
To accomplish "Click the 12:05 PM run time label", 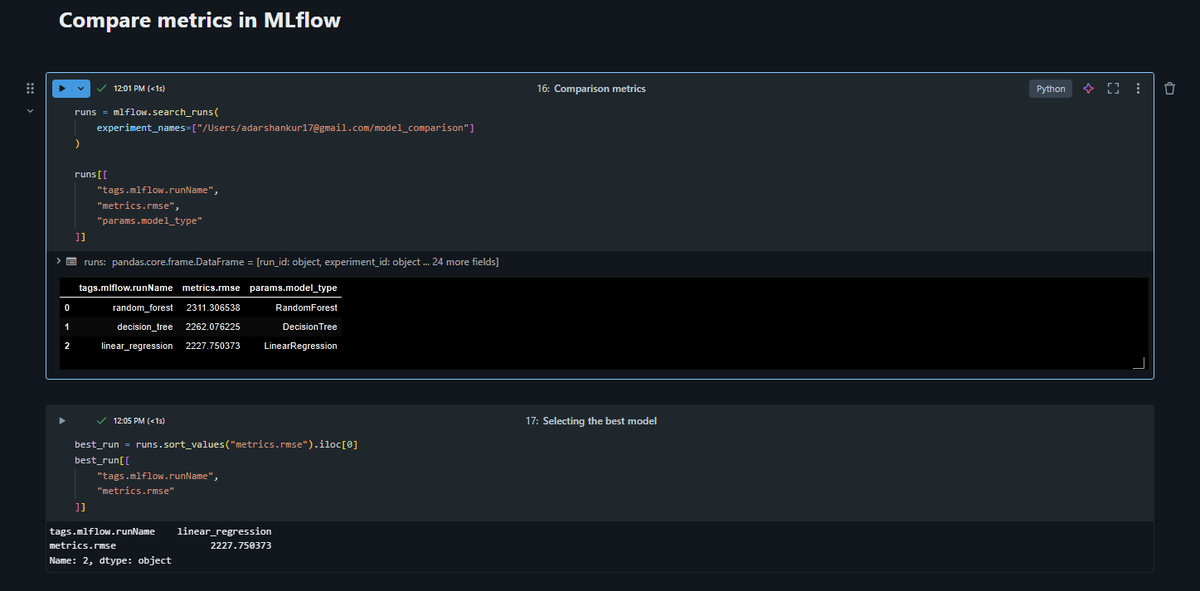I will pos(139,421).
